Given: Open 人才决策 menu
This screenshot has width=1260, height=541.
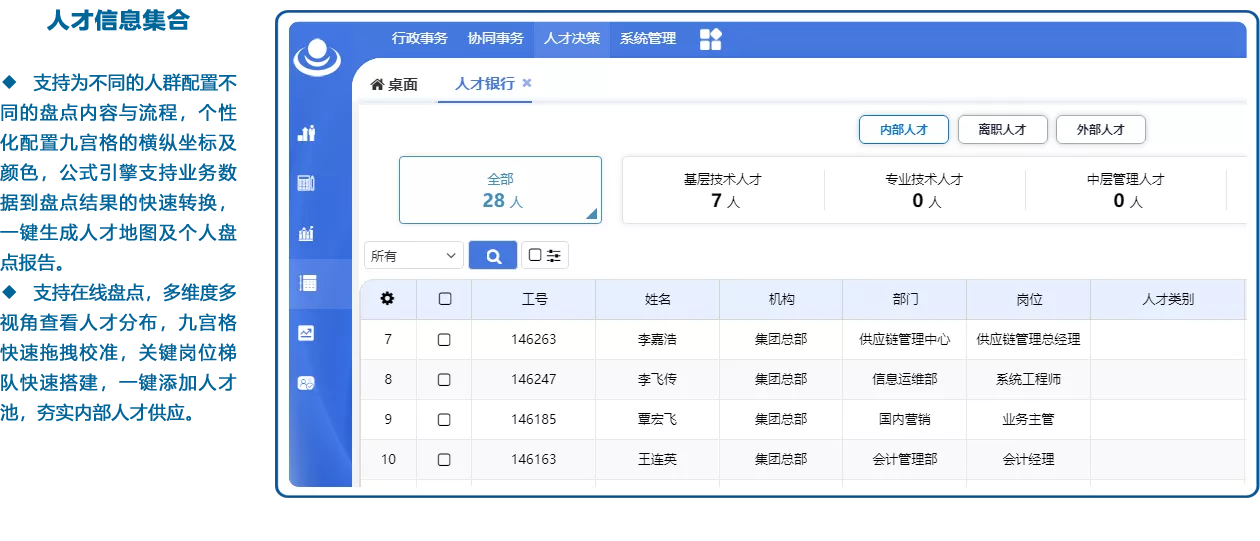Looking at the screenshot, I should pyautogui.click(x=572, y=39).
